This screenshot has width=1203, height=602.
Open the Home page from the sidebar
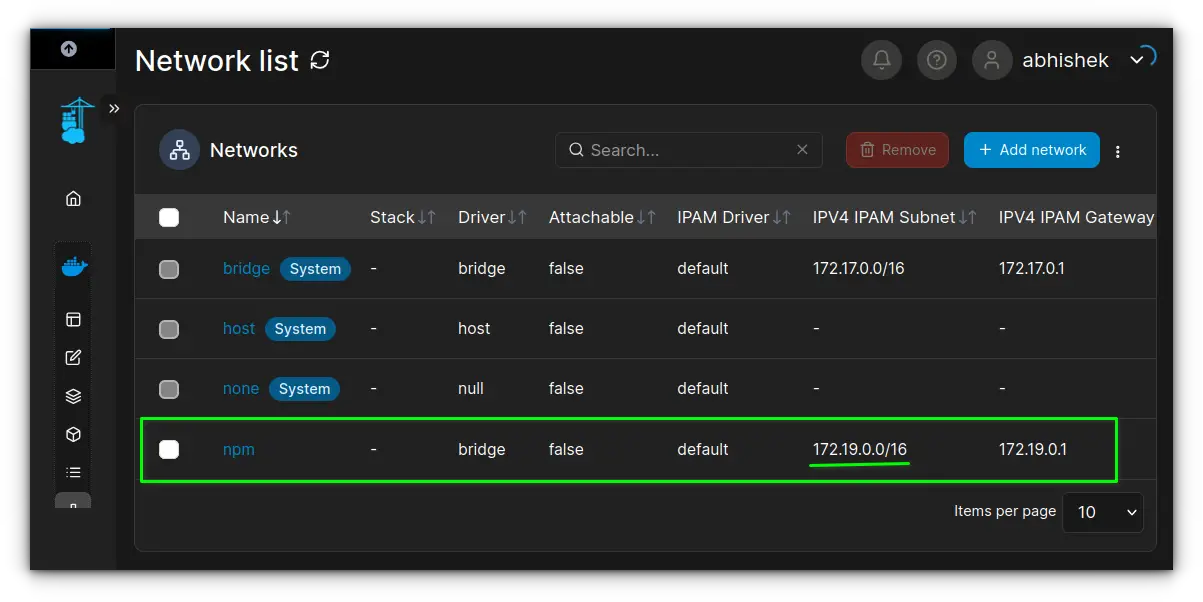[x=72, y=198]
